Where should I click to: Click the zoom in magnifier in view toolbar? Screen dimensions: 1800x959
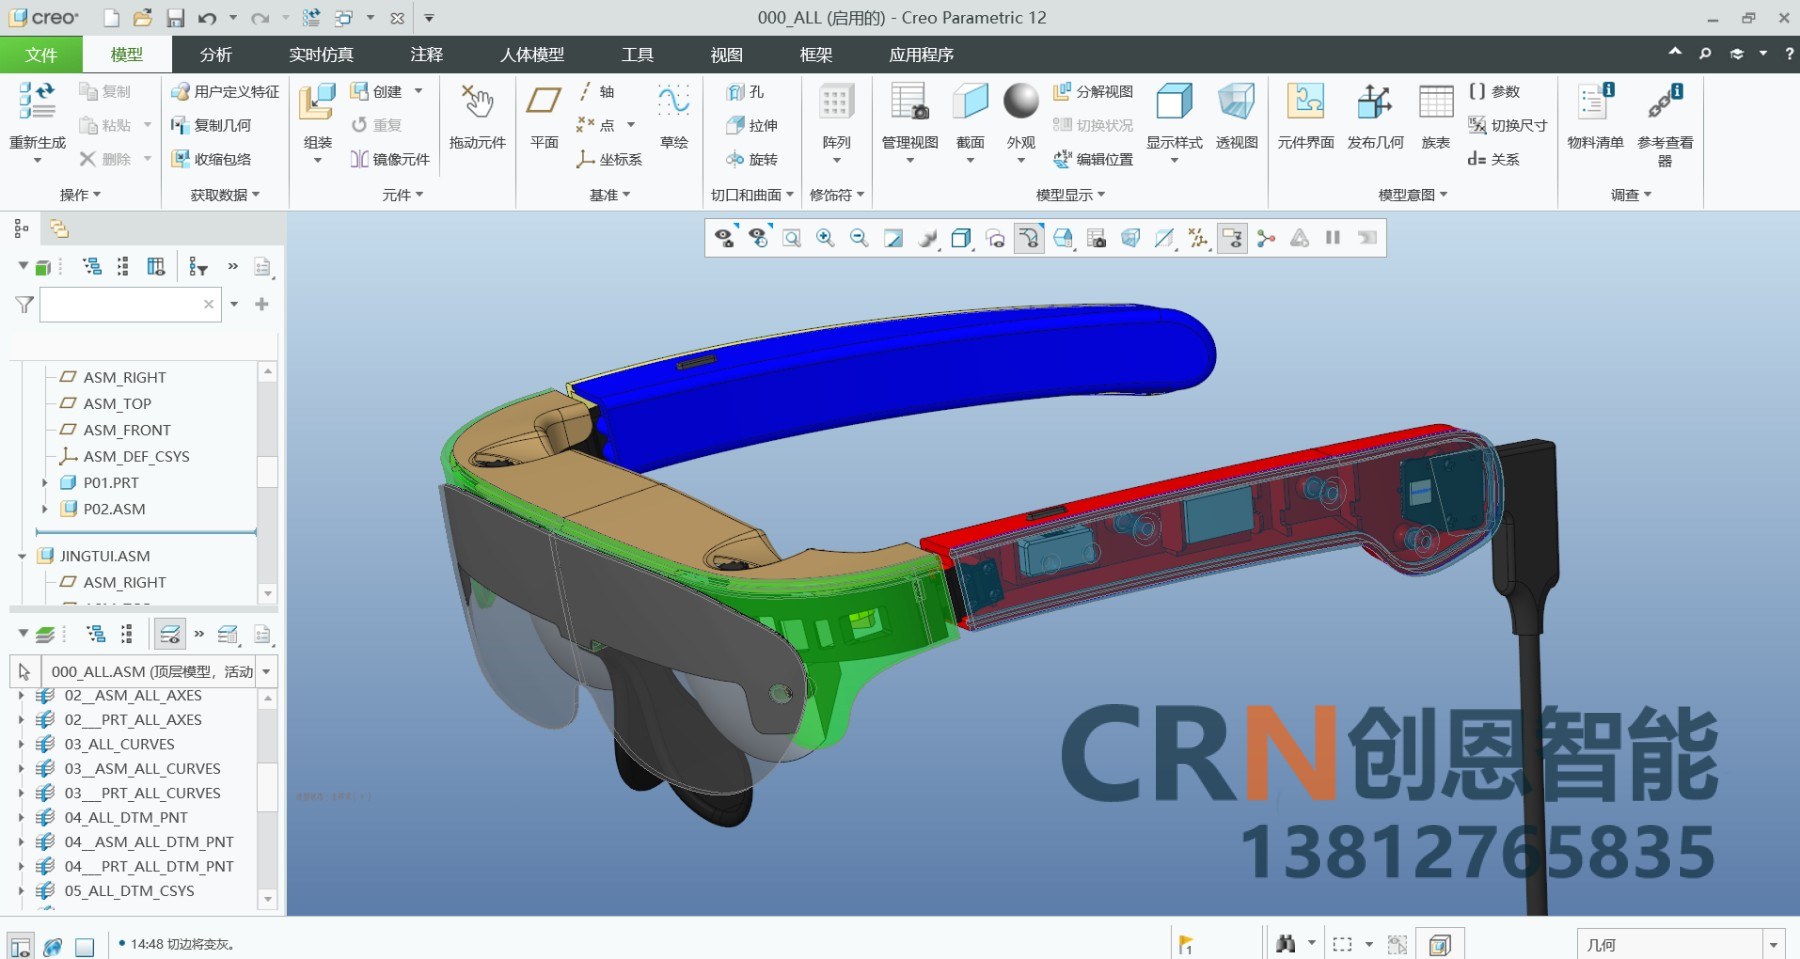click(825, 238)
